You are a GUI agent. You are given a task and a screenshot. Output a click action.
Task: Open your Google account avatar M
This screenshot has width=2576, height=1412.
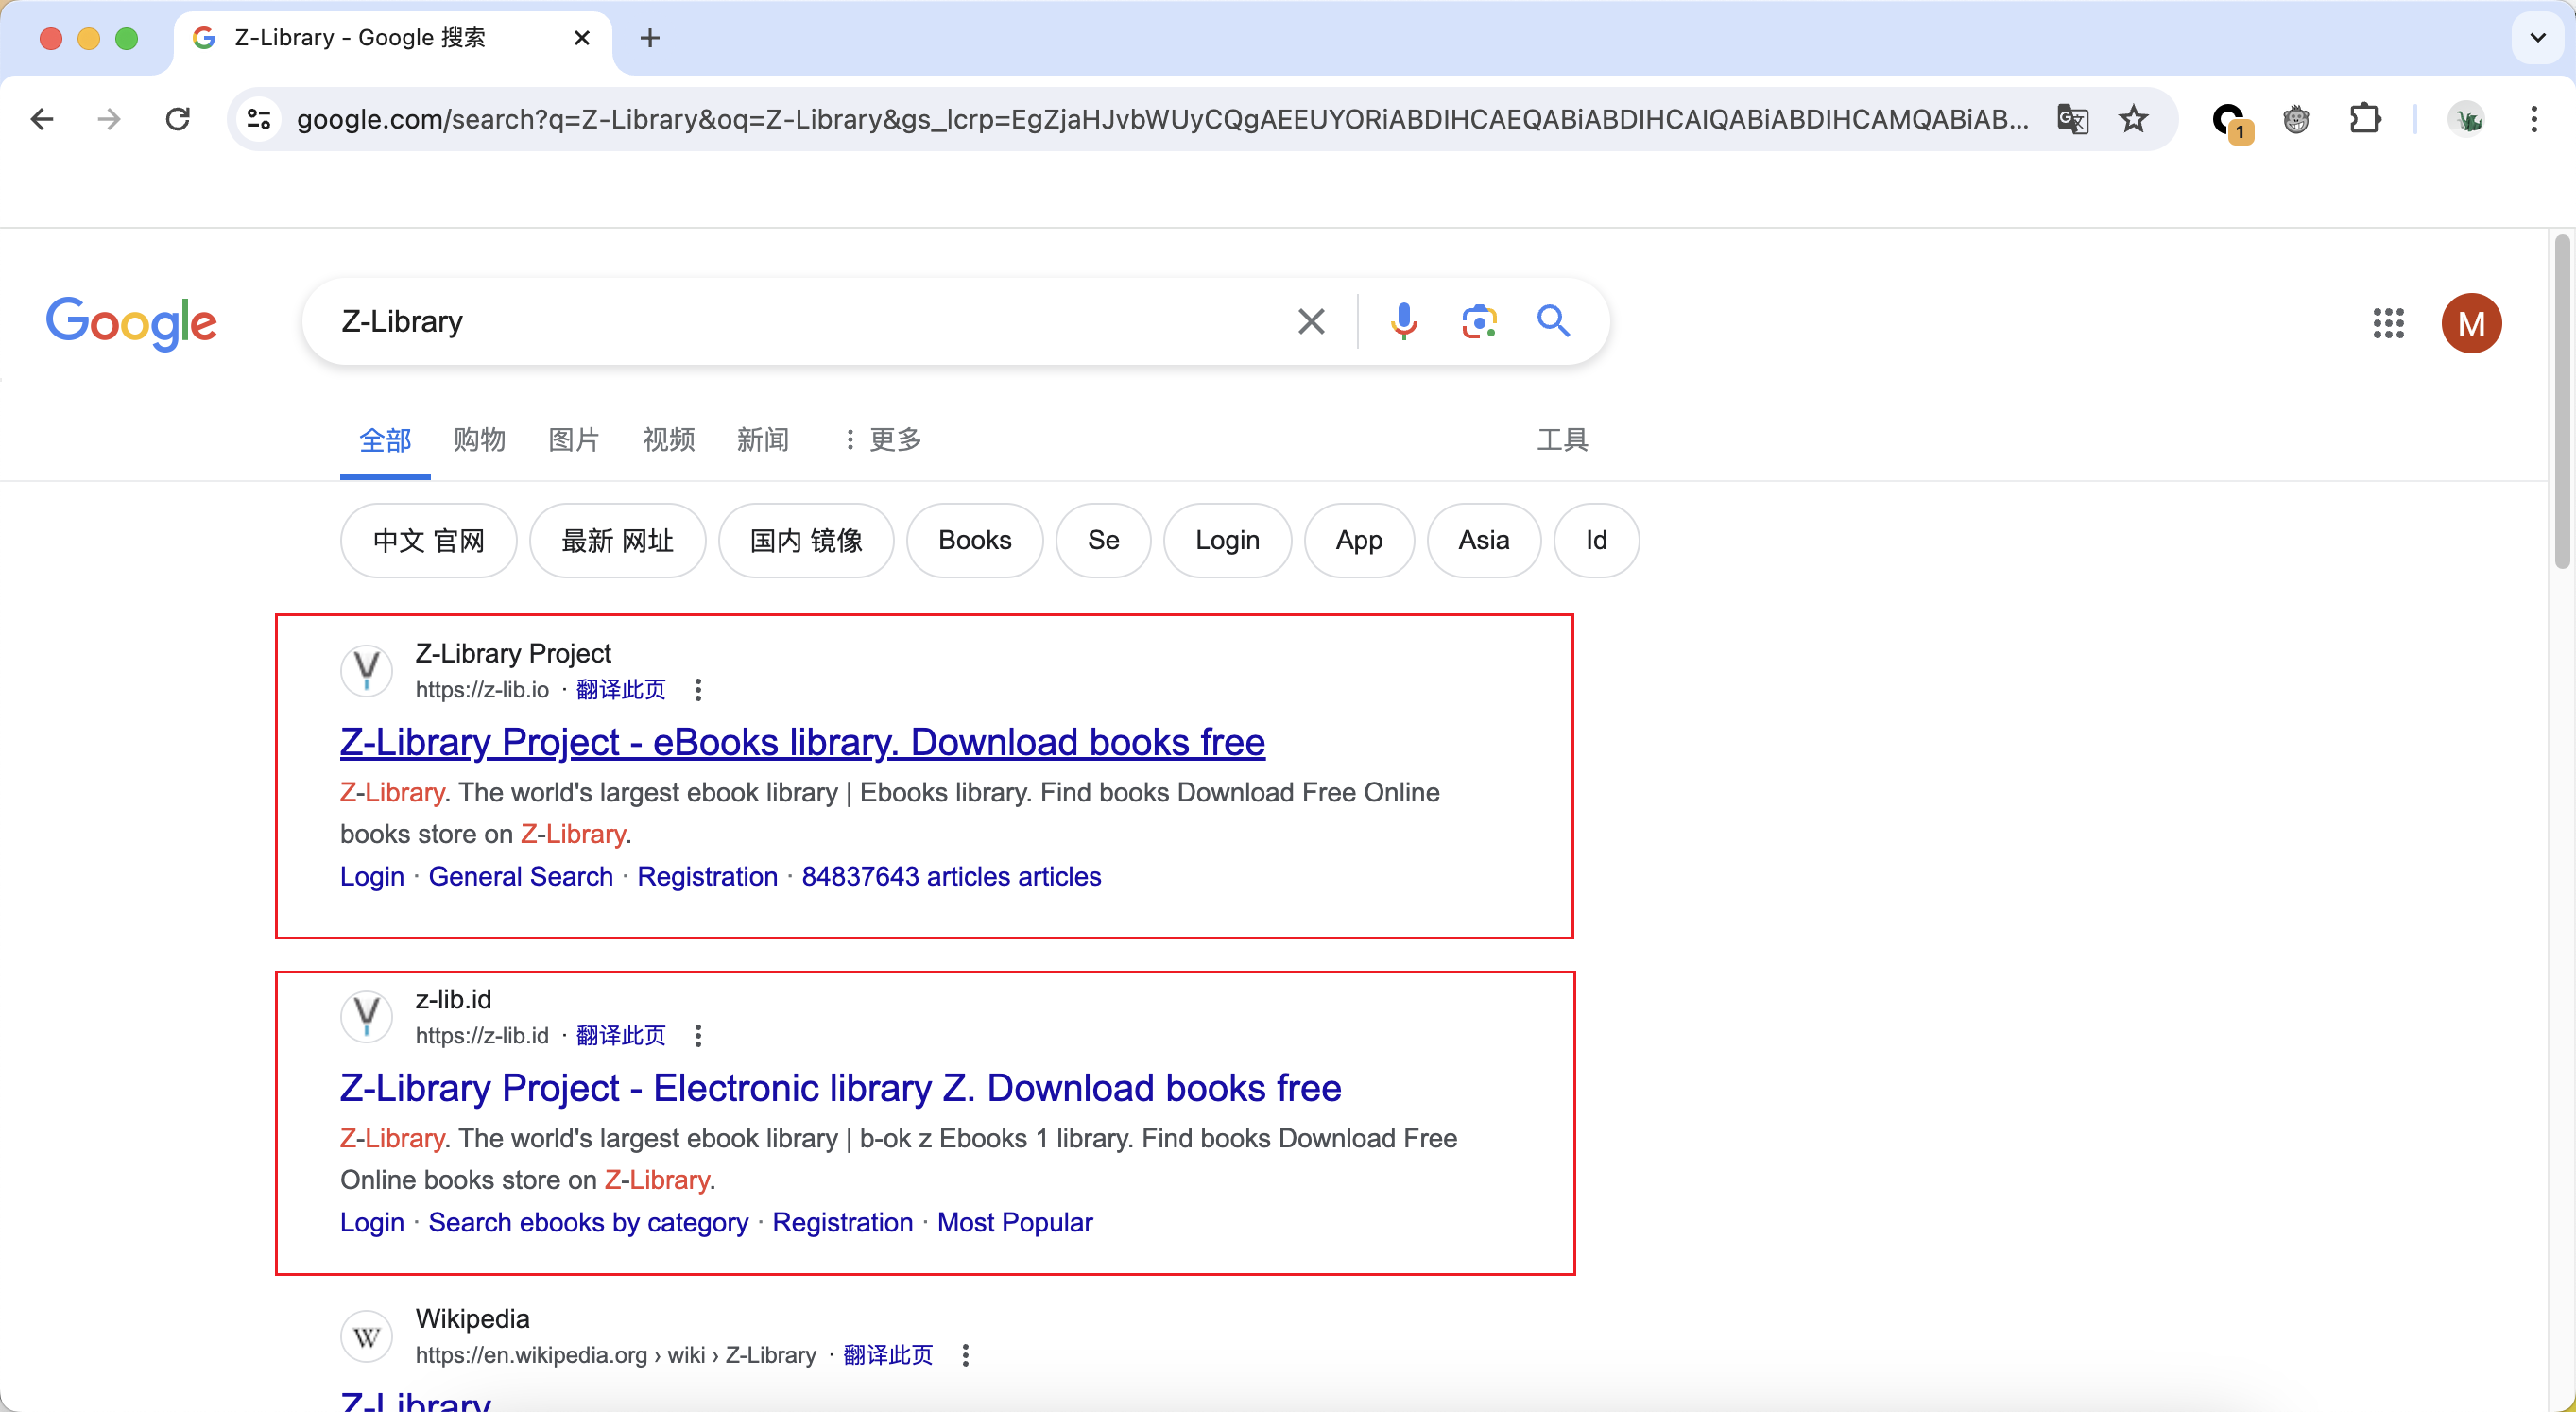coord(2471,323)
